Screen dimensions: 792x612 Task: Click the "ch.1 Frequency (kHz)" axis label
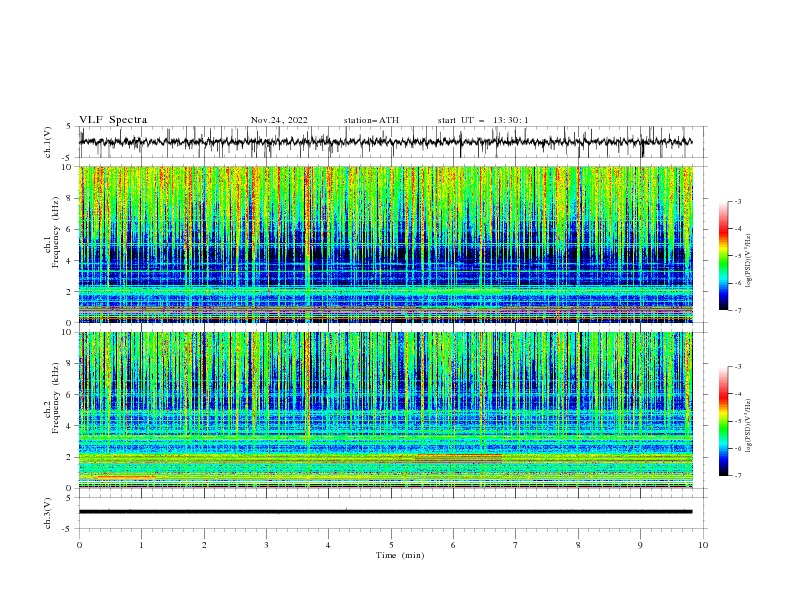click(52, 232)
